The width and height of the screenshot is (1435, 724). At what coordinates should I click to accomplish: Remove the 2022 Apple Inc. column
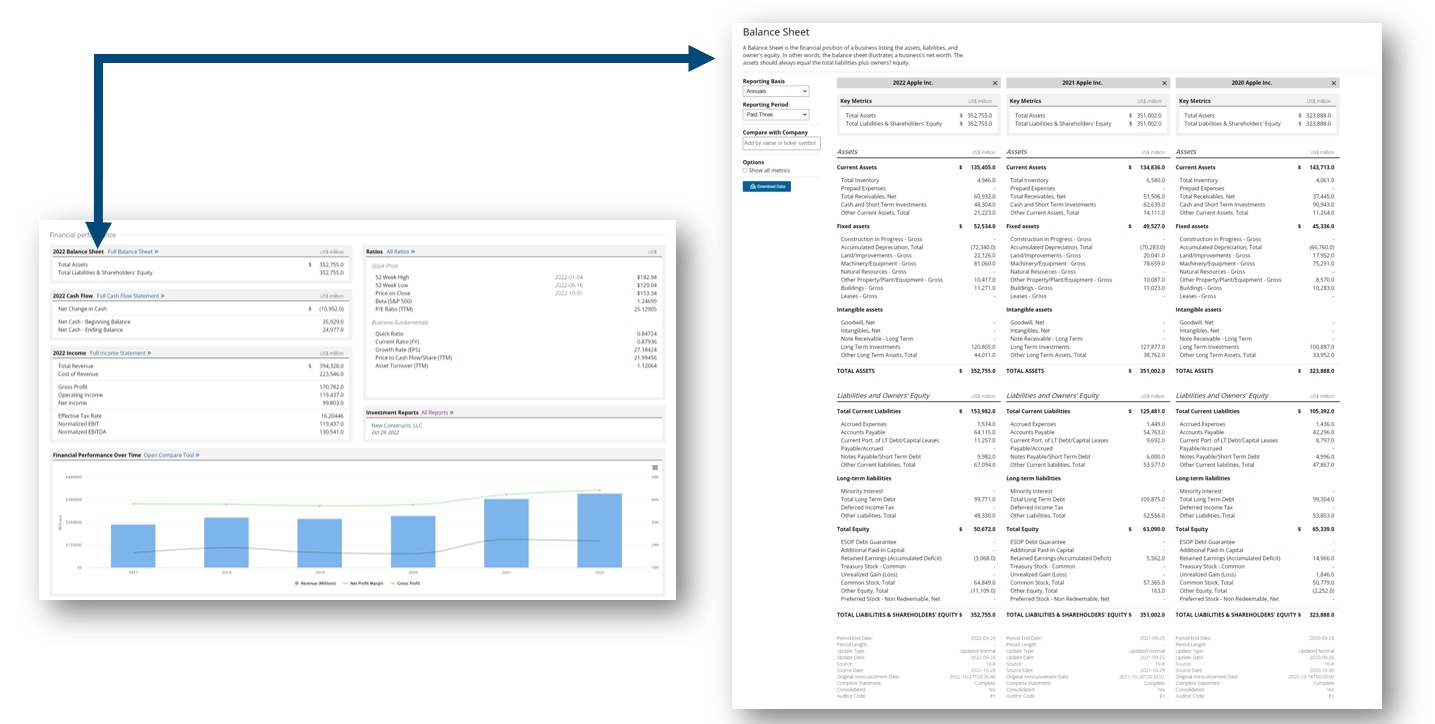(994, 83)
